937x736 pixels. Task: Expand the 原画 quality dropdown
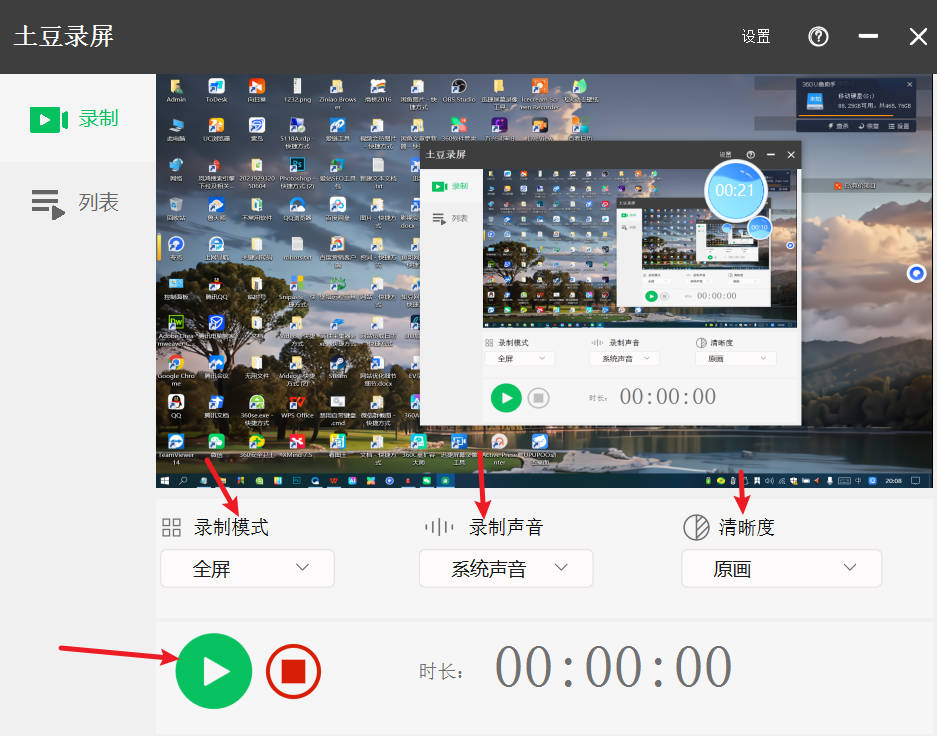coord(781,568)
